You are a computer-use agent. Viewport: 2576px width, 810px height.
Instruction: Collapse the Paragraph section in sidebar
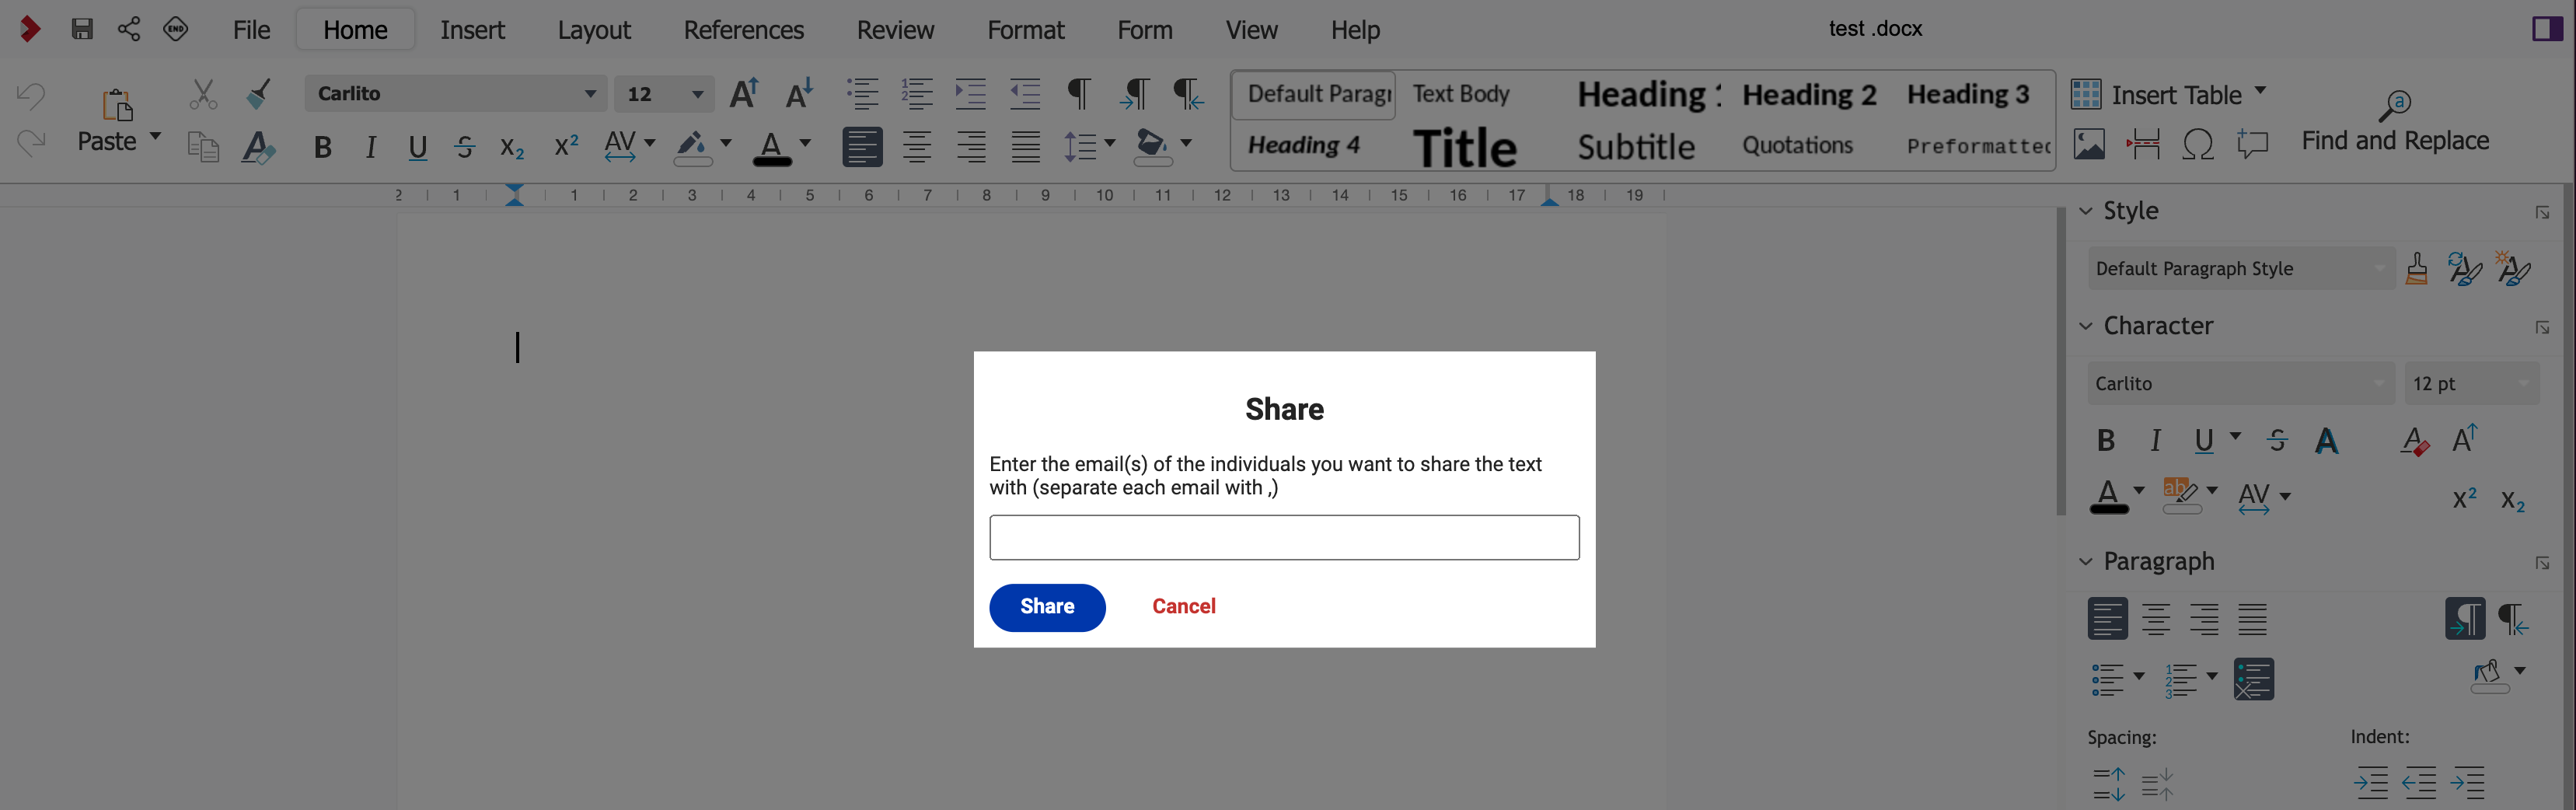[2085, 562]
